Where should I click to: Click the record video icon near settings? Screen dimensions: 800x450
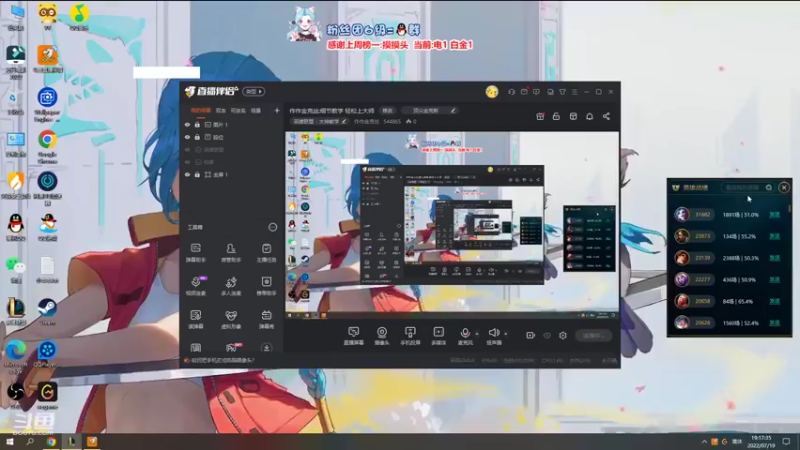click(x=531, y=335)
